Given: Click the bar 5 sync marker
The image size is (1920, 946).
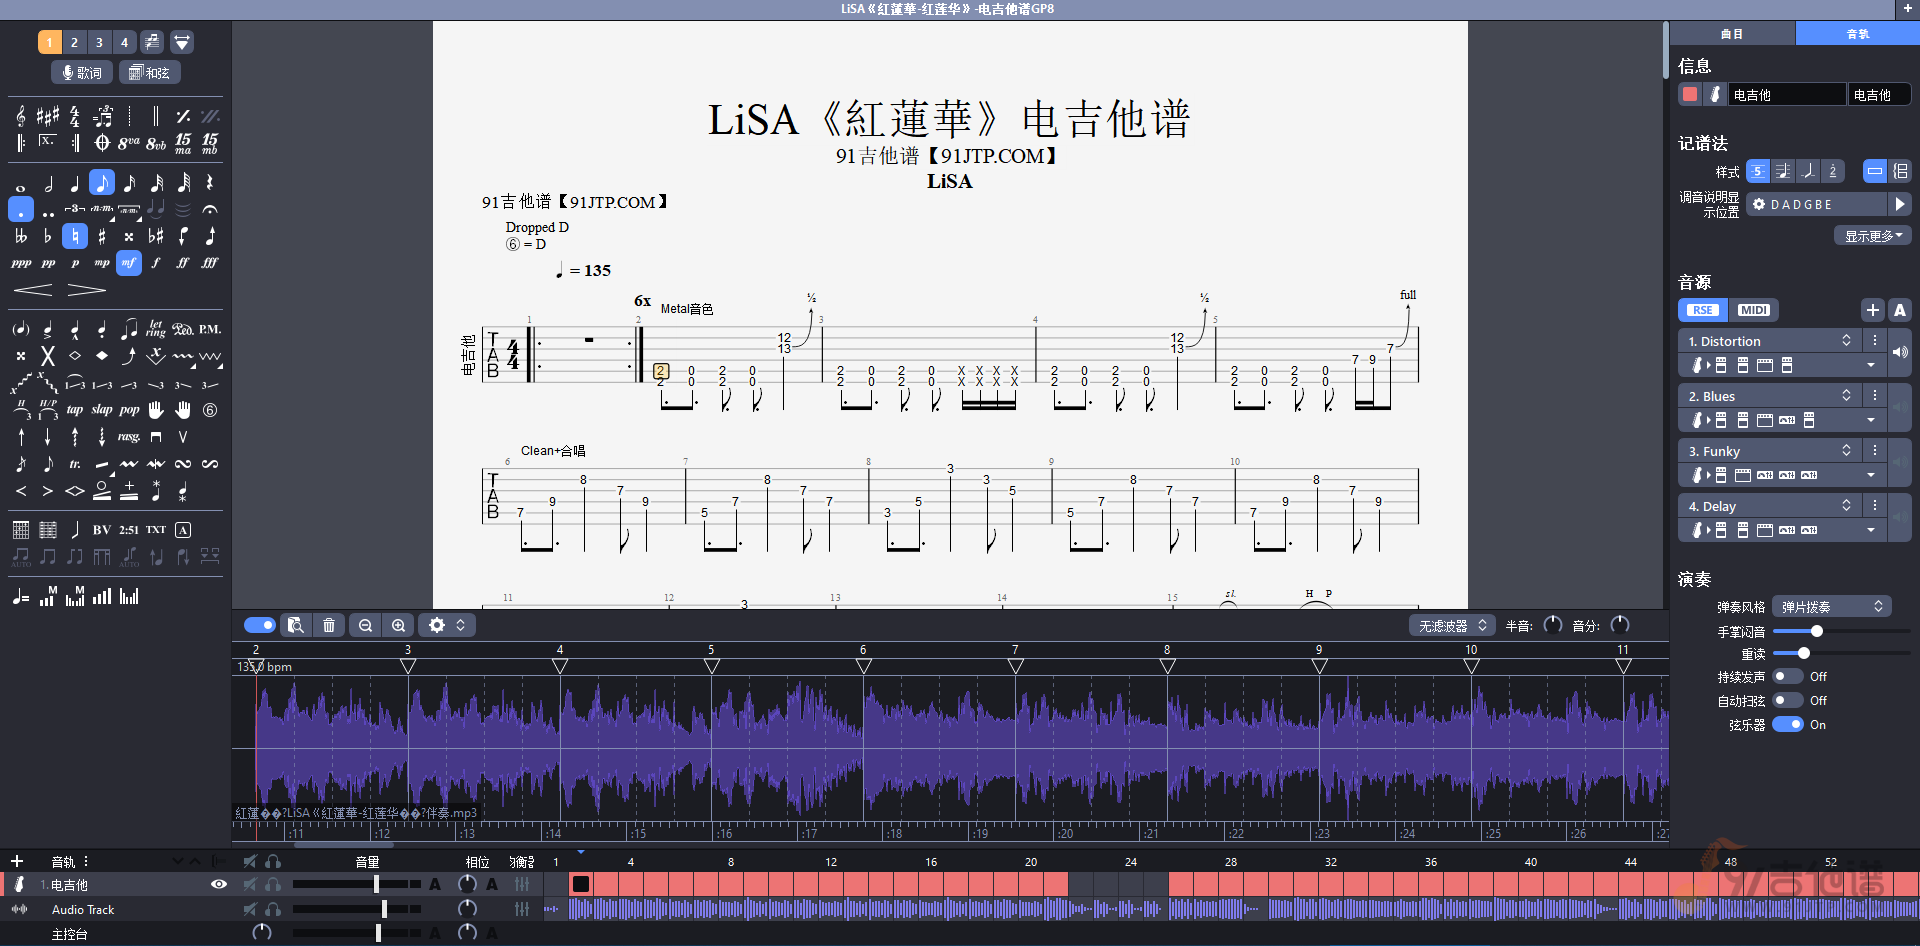Looking at the screenshot, I should [711, 666].
